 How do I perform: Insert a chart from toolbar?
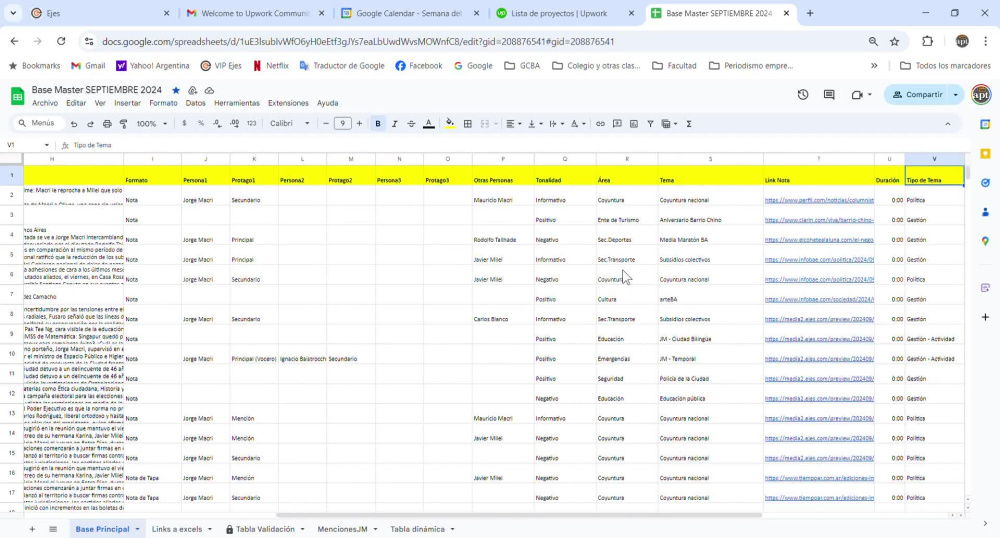pyautogui.click(x=634, y=124)
